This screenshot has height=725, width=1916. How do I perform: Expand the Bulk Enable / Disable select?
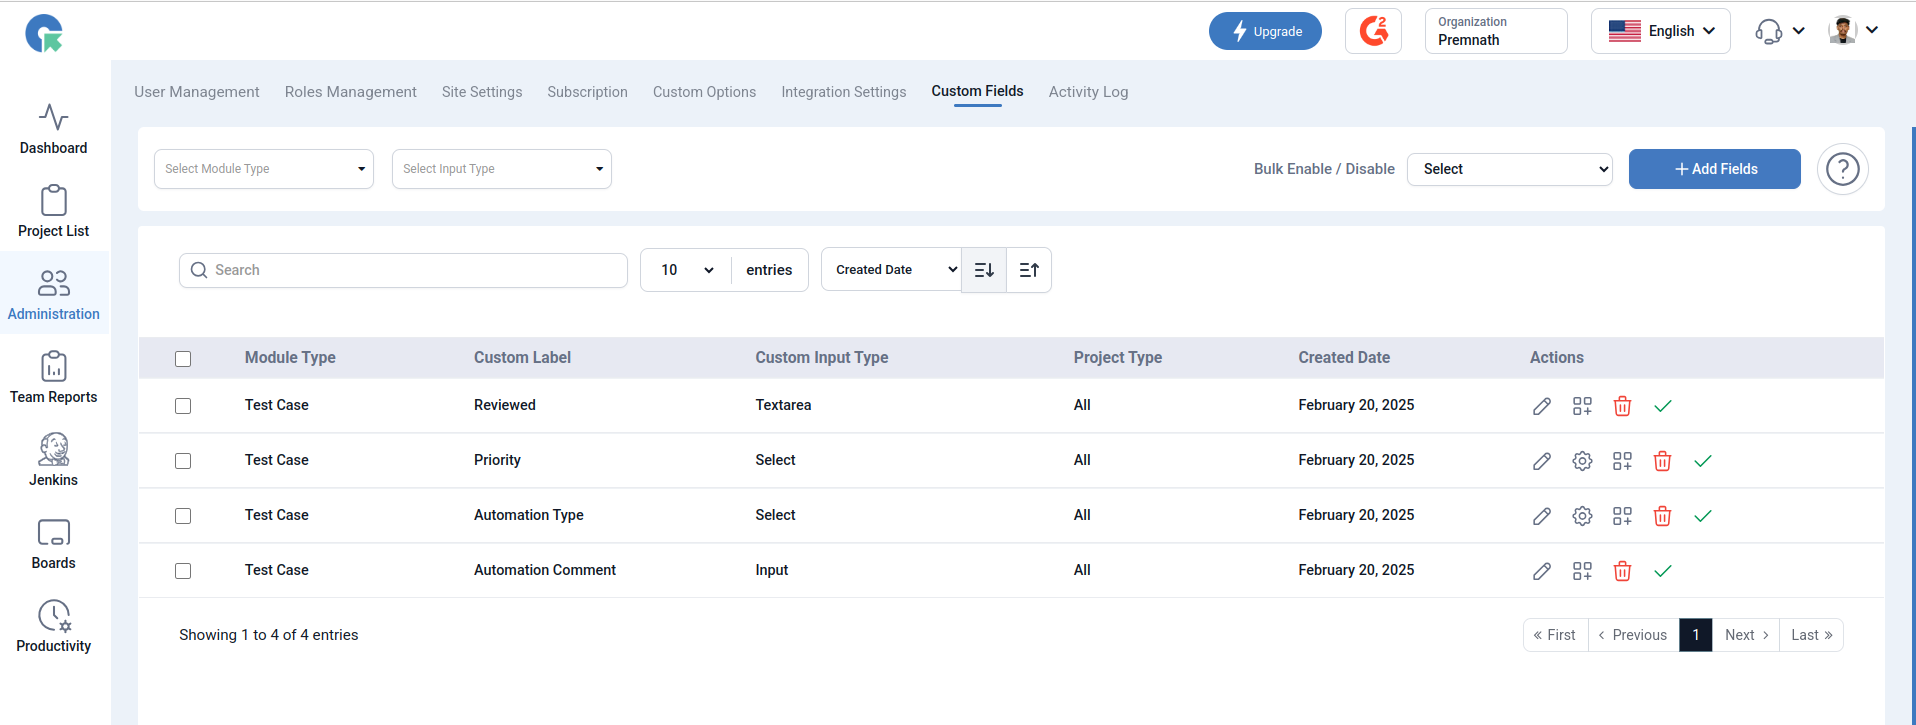click(x=1509, y=169)
